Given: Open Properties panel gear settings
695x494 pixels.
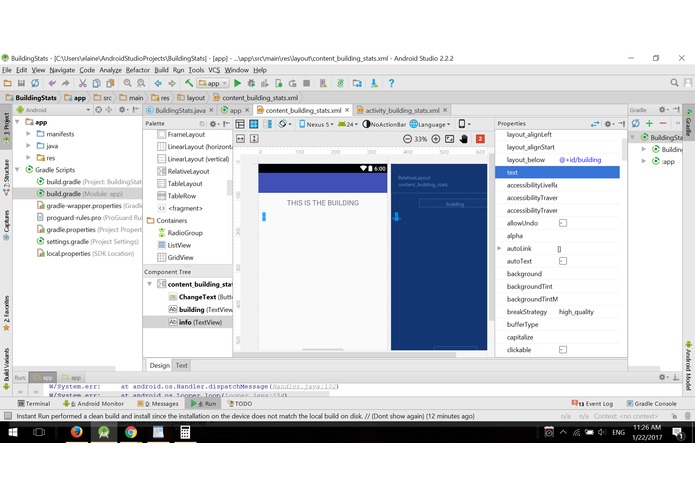Looking at the screenshot, I should coord(609,124).
